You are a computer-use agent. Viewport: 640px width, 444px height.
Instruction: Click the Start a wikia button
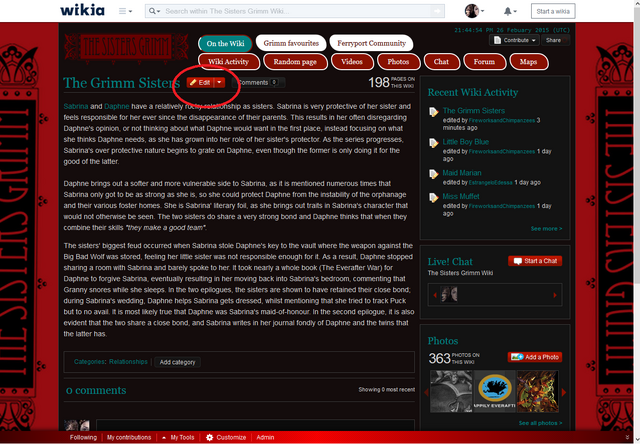[553, 11]
